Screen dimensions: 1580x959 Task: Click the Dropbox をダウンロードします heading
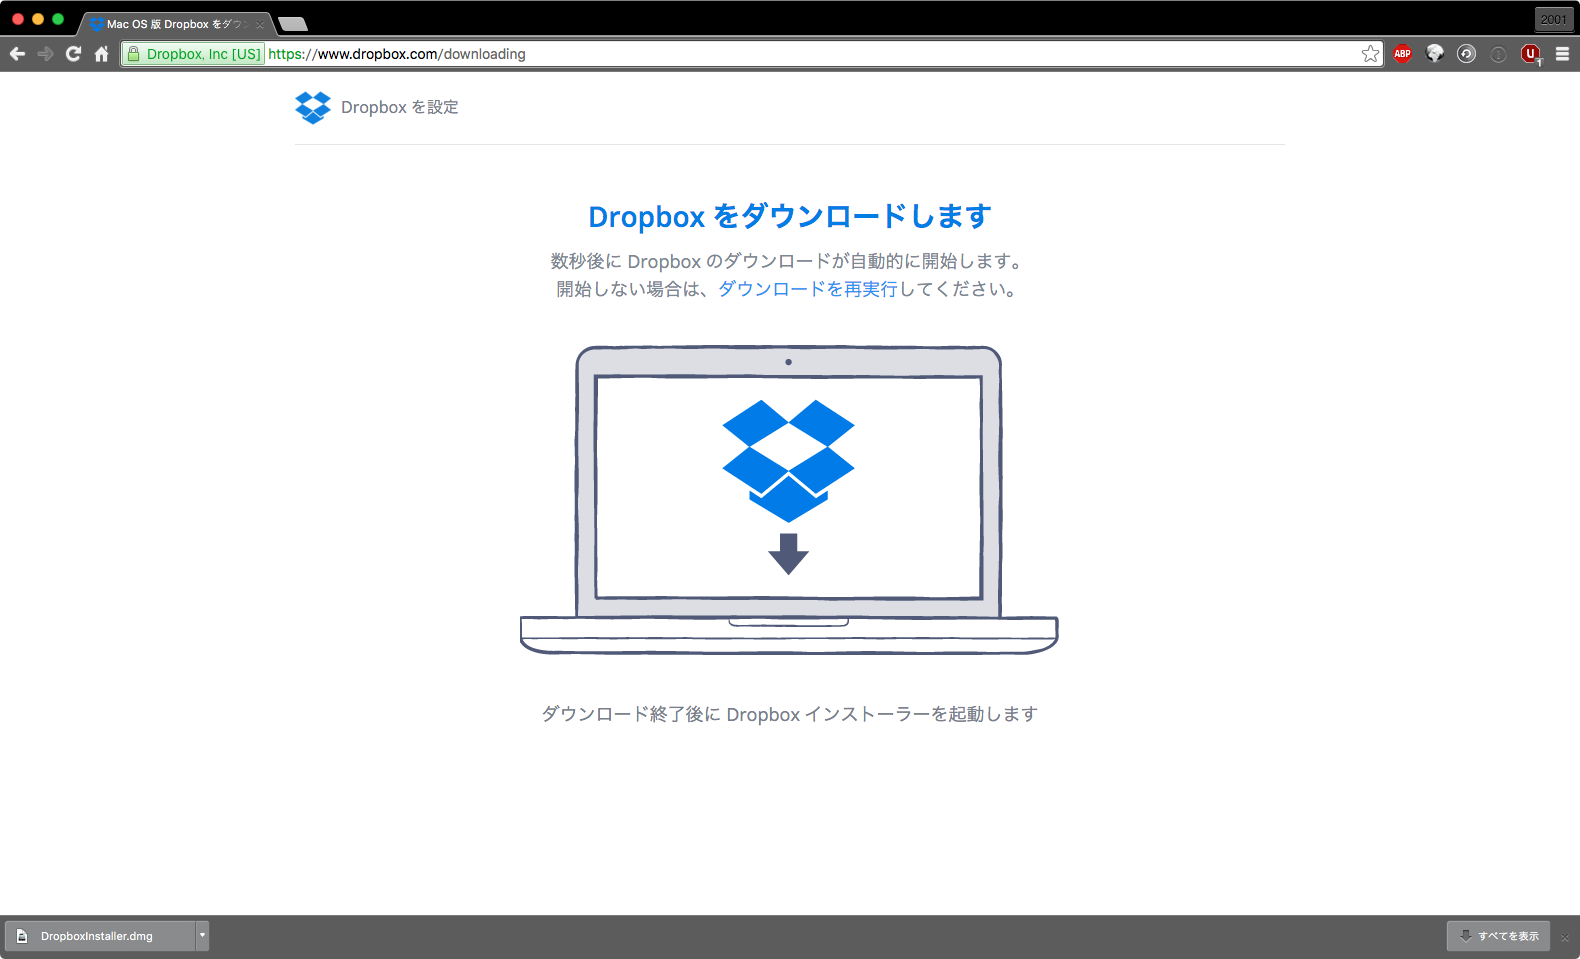(789, 216)
